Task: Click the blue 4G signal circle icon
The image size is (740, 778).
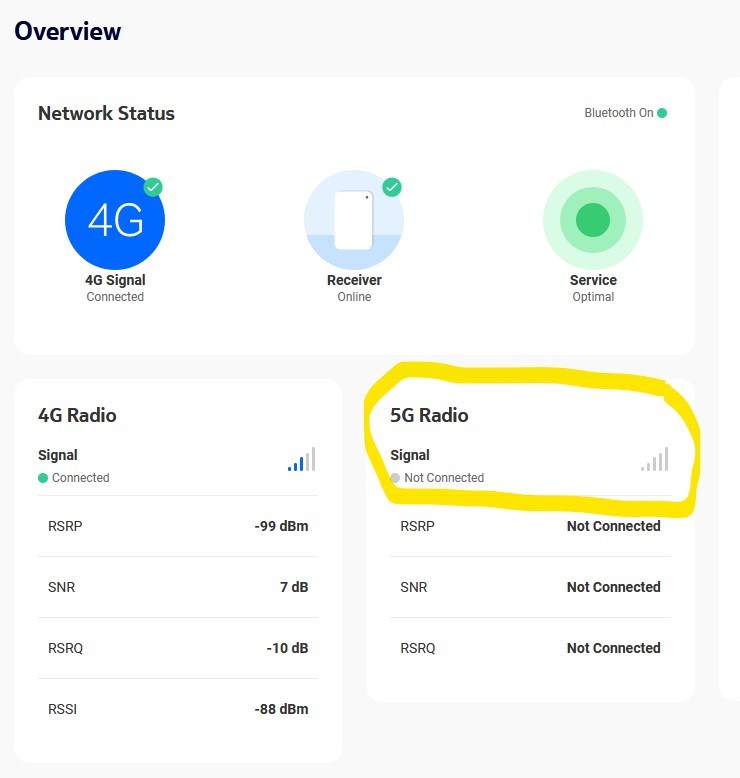Action: (x=115, y=220)
